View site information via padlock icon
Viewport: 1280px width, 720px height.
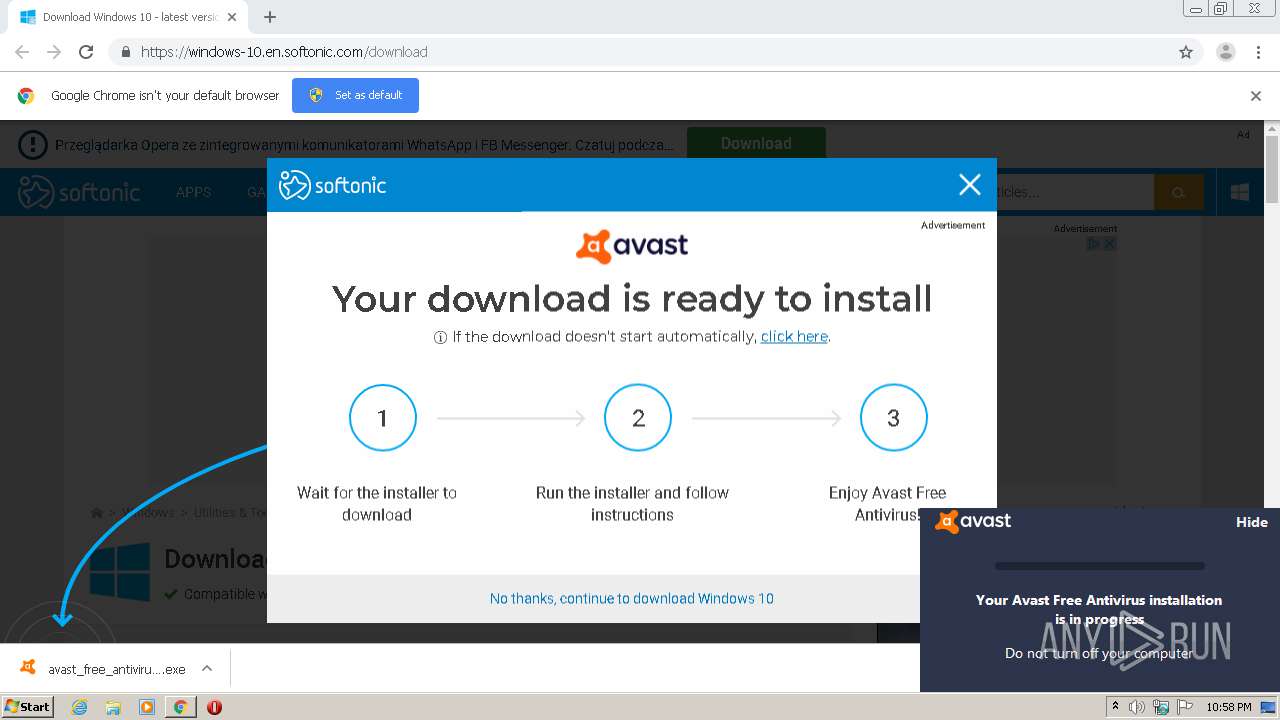click(x=125, y=52)
